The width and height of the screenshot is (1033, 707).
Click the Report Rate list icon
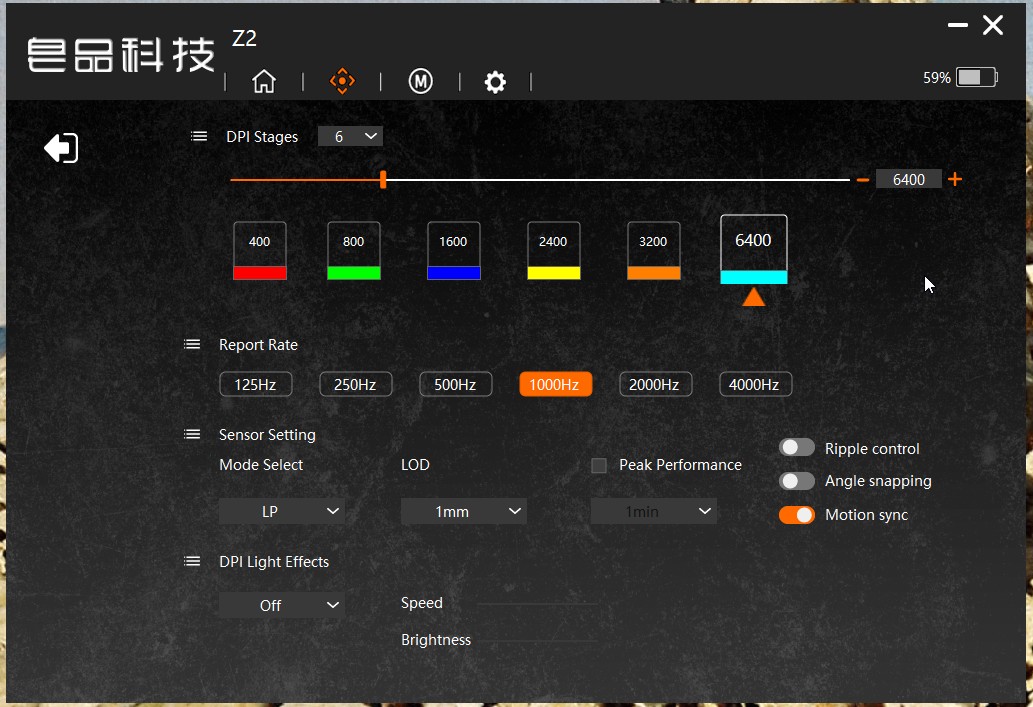(x=192, y=344)
